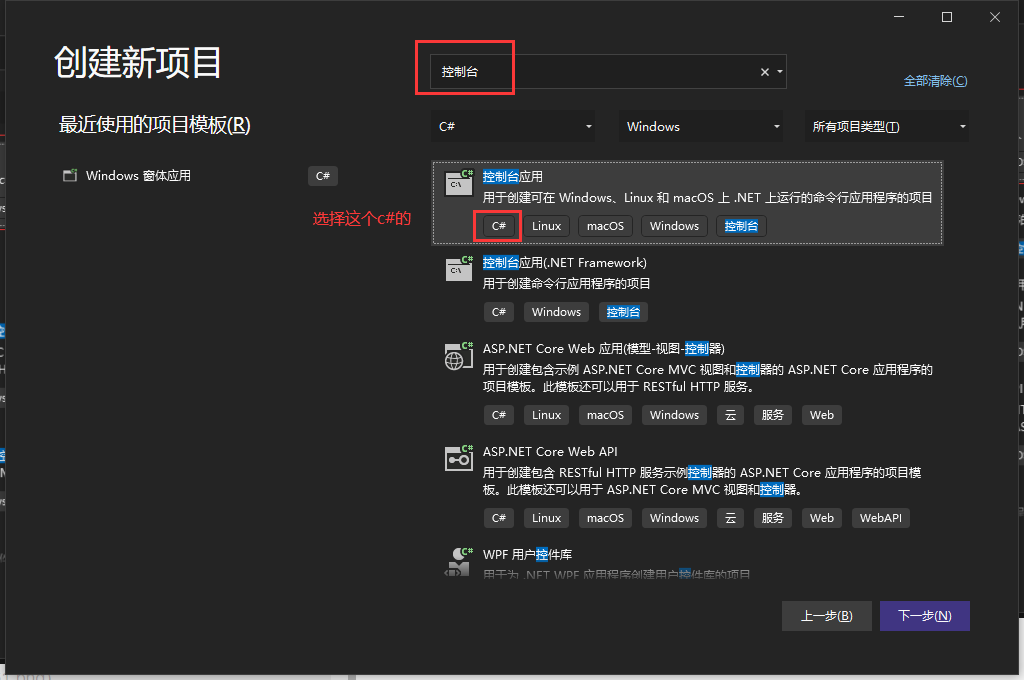Click the 控制台应用 template icon

point(458,183)
